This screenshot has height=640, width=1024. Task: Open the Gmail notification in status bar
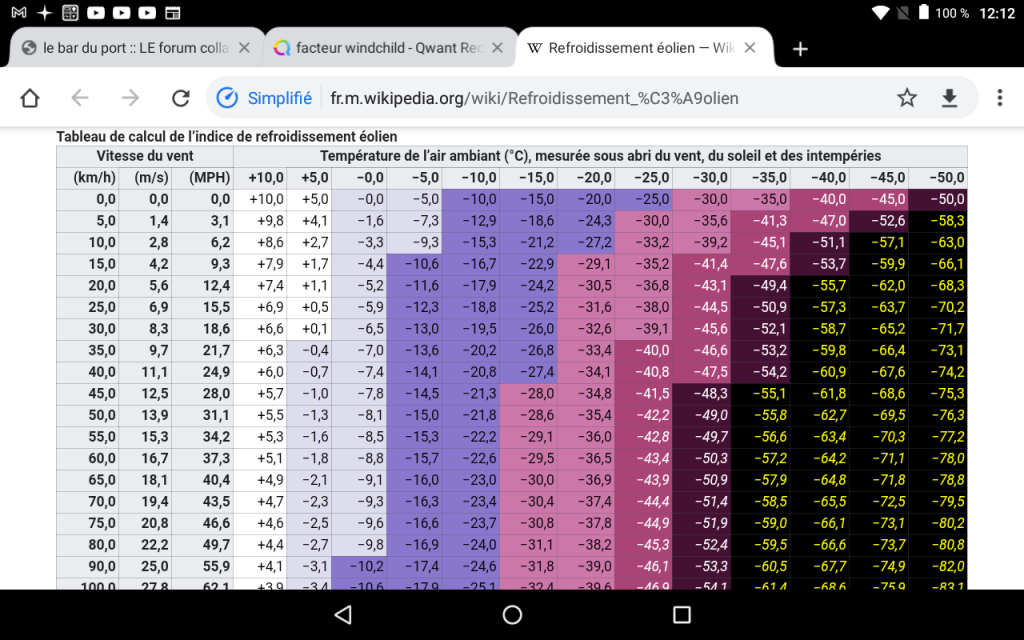[x=19, y=13]
